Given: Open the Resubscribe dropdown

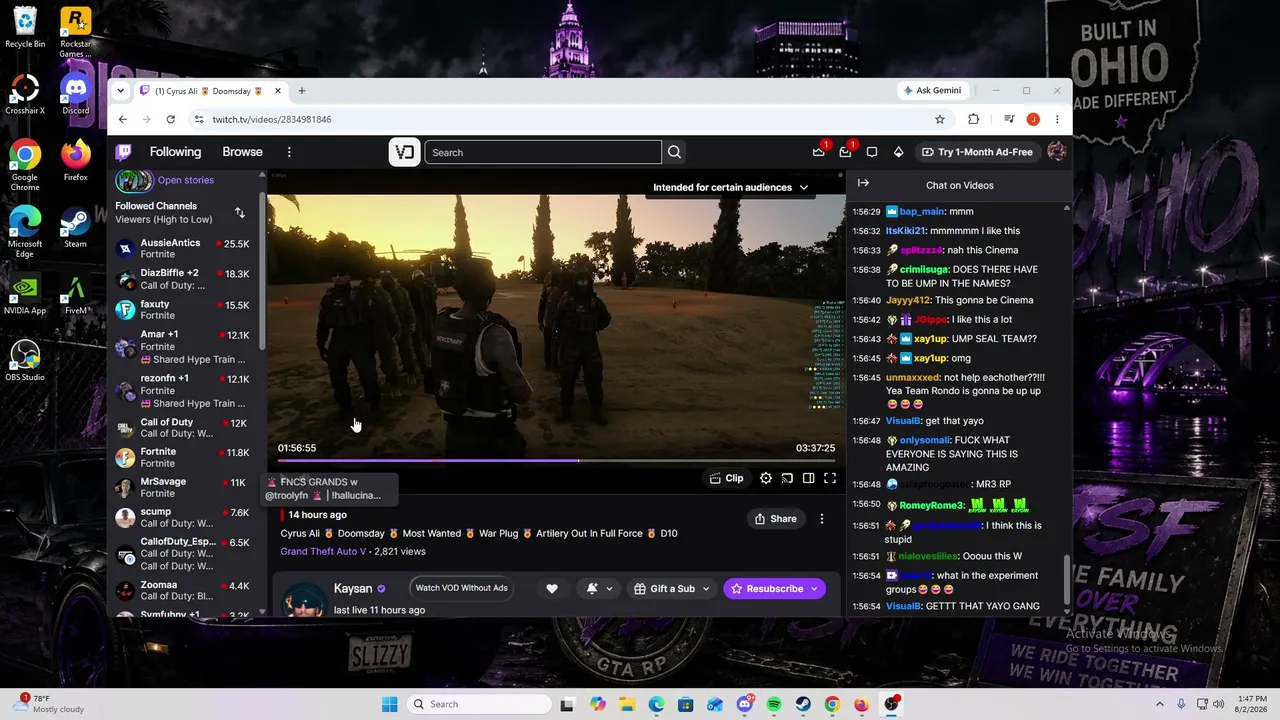Looking at the screenshot, I should (x=774, y=589).
